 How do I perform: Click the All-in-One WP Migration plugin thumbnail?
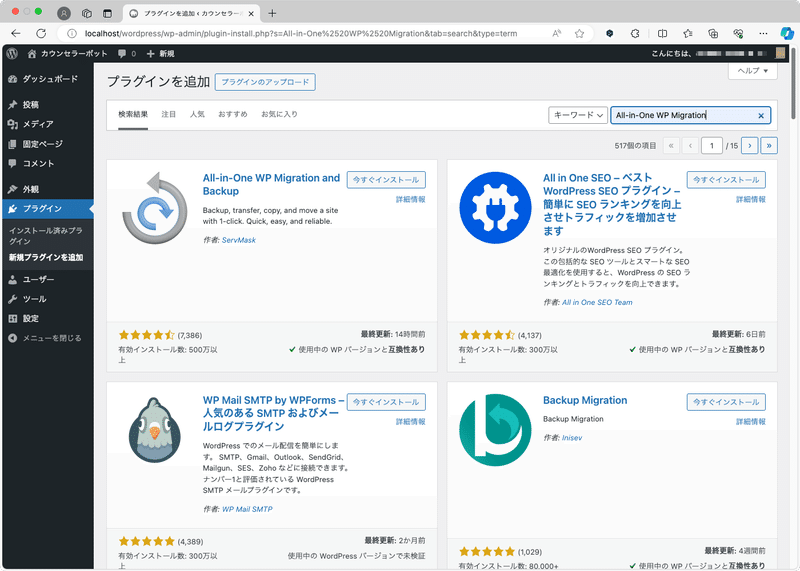[x=155, y=208]
